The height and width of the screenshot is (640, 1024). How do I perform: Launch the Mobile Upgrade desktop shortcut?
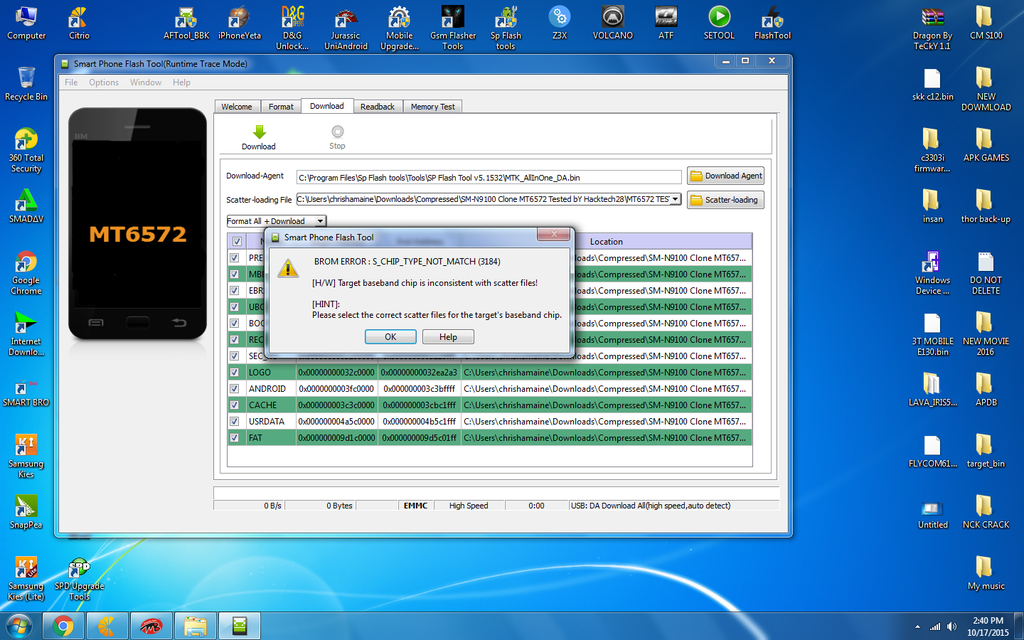[399, 28]
